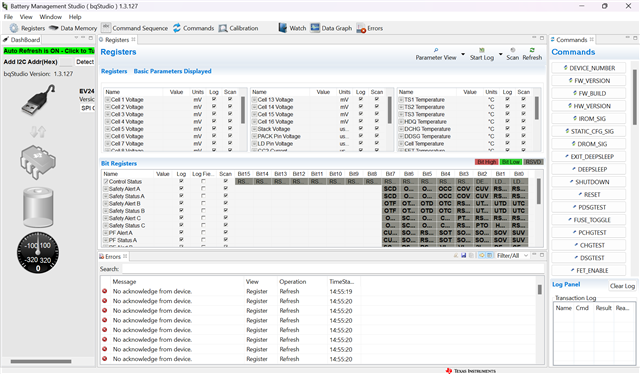The height and width of the screenshot is (374, 640).
Task: Expand PF Status A bit register
Action: point(106,240)
